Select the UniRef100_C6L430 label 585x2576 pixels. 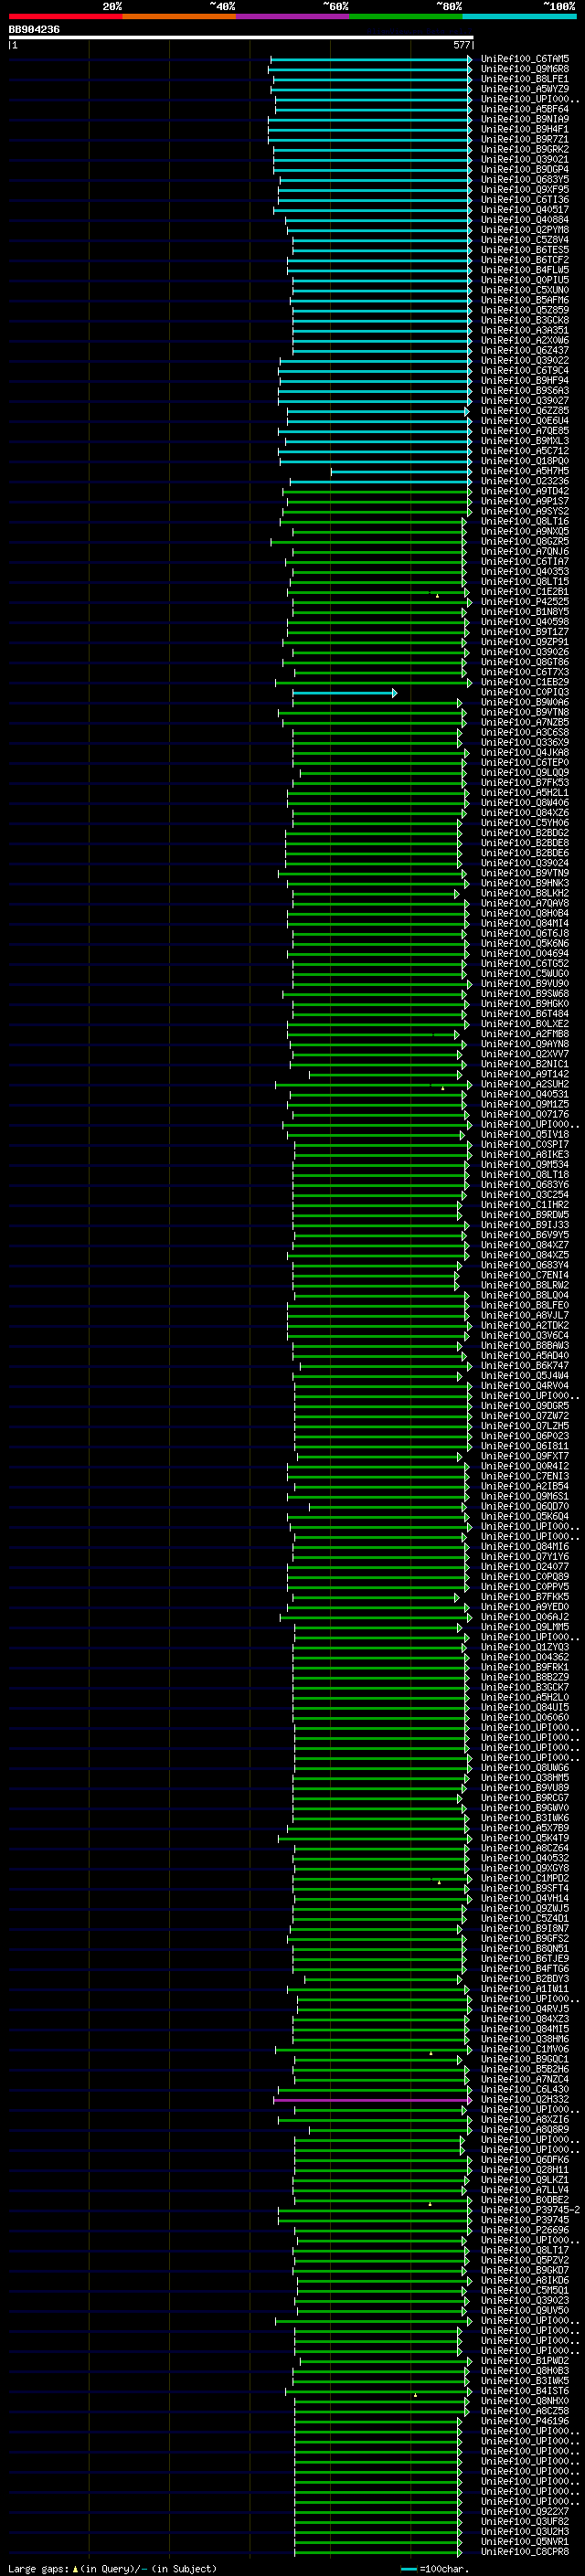click(525, 2089)
